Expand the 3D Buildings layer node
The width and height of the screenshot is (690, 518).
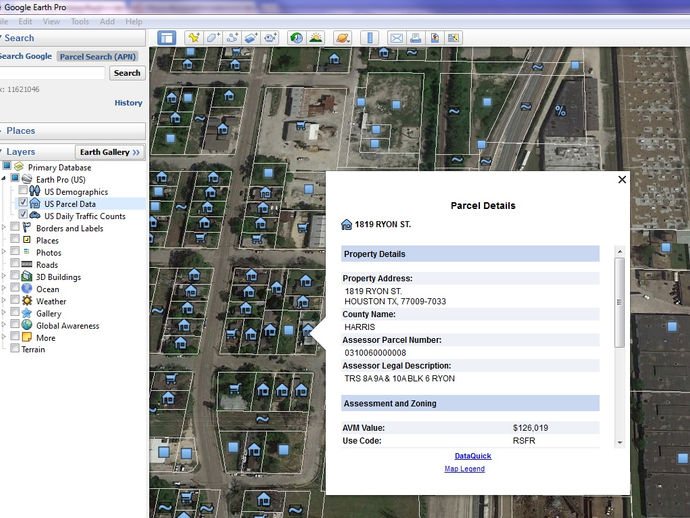pyautogui.click(x=4, y=276)
